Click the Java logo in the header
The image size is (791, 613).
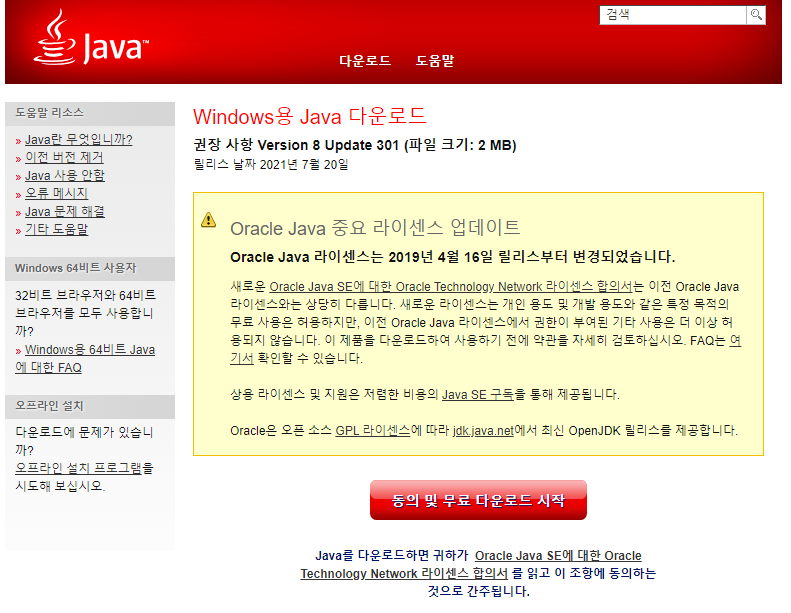(x=91, y=38)
